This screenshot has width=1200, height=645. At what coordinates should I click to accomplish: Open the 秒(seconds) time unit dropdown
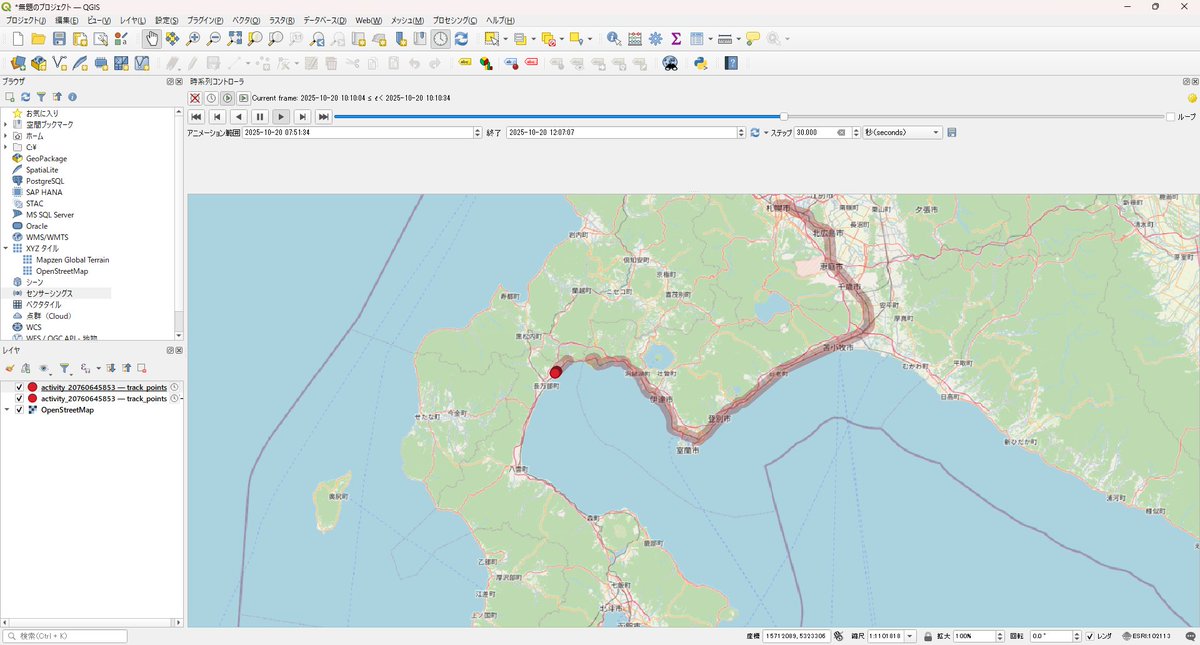pyautogui.click(x=902, y=132)
